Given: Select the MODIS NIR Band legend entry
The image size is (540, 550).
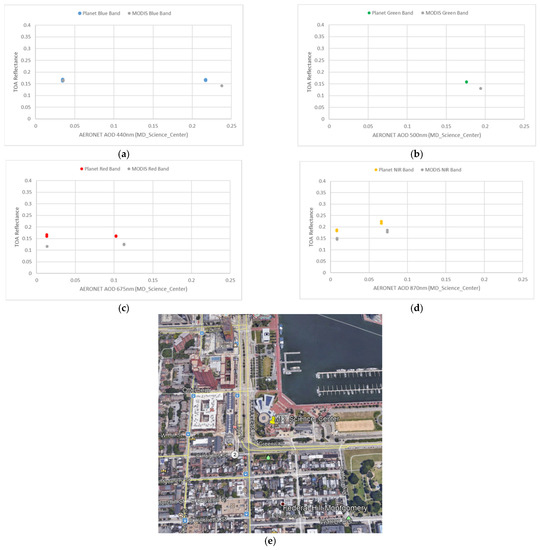Looking at the screenshot, I should click(x=441, y=170).
